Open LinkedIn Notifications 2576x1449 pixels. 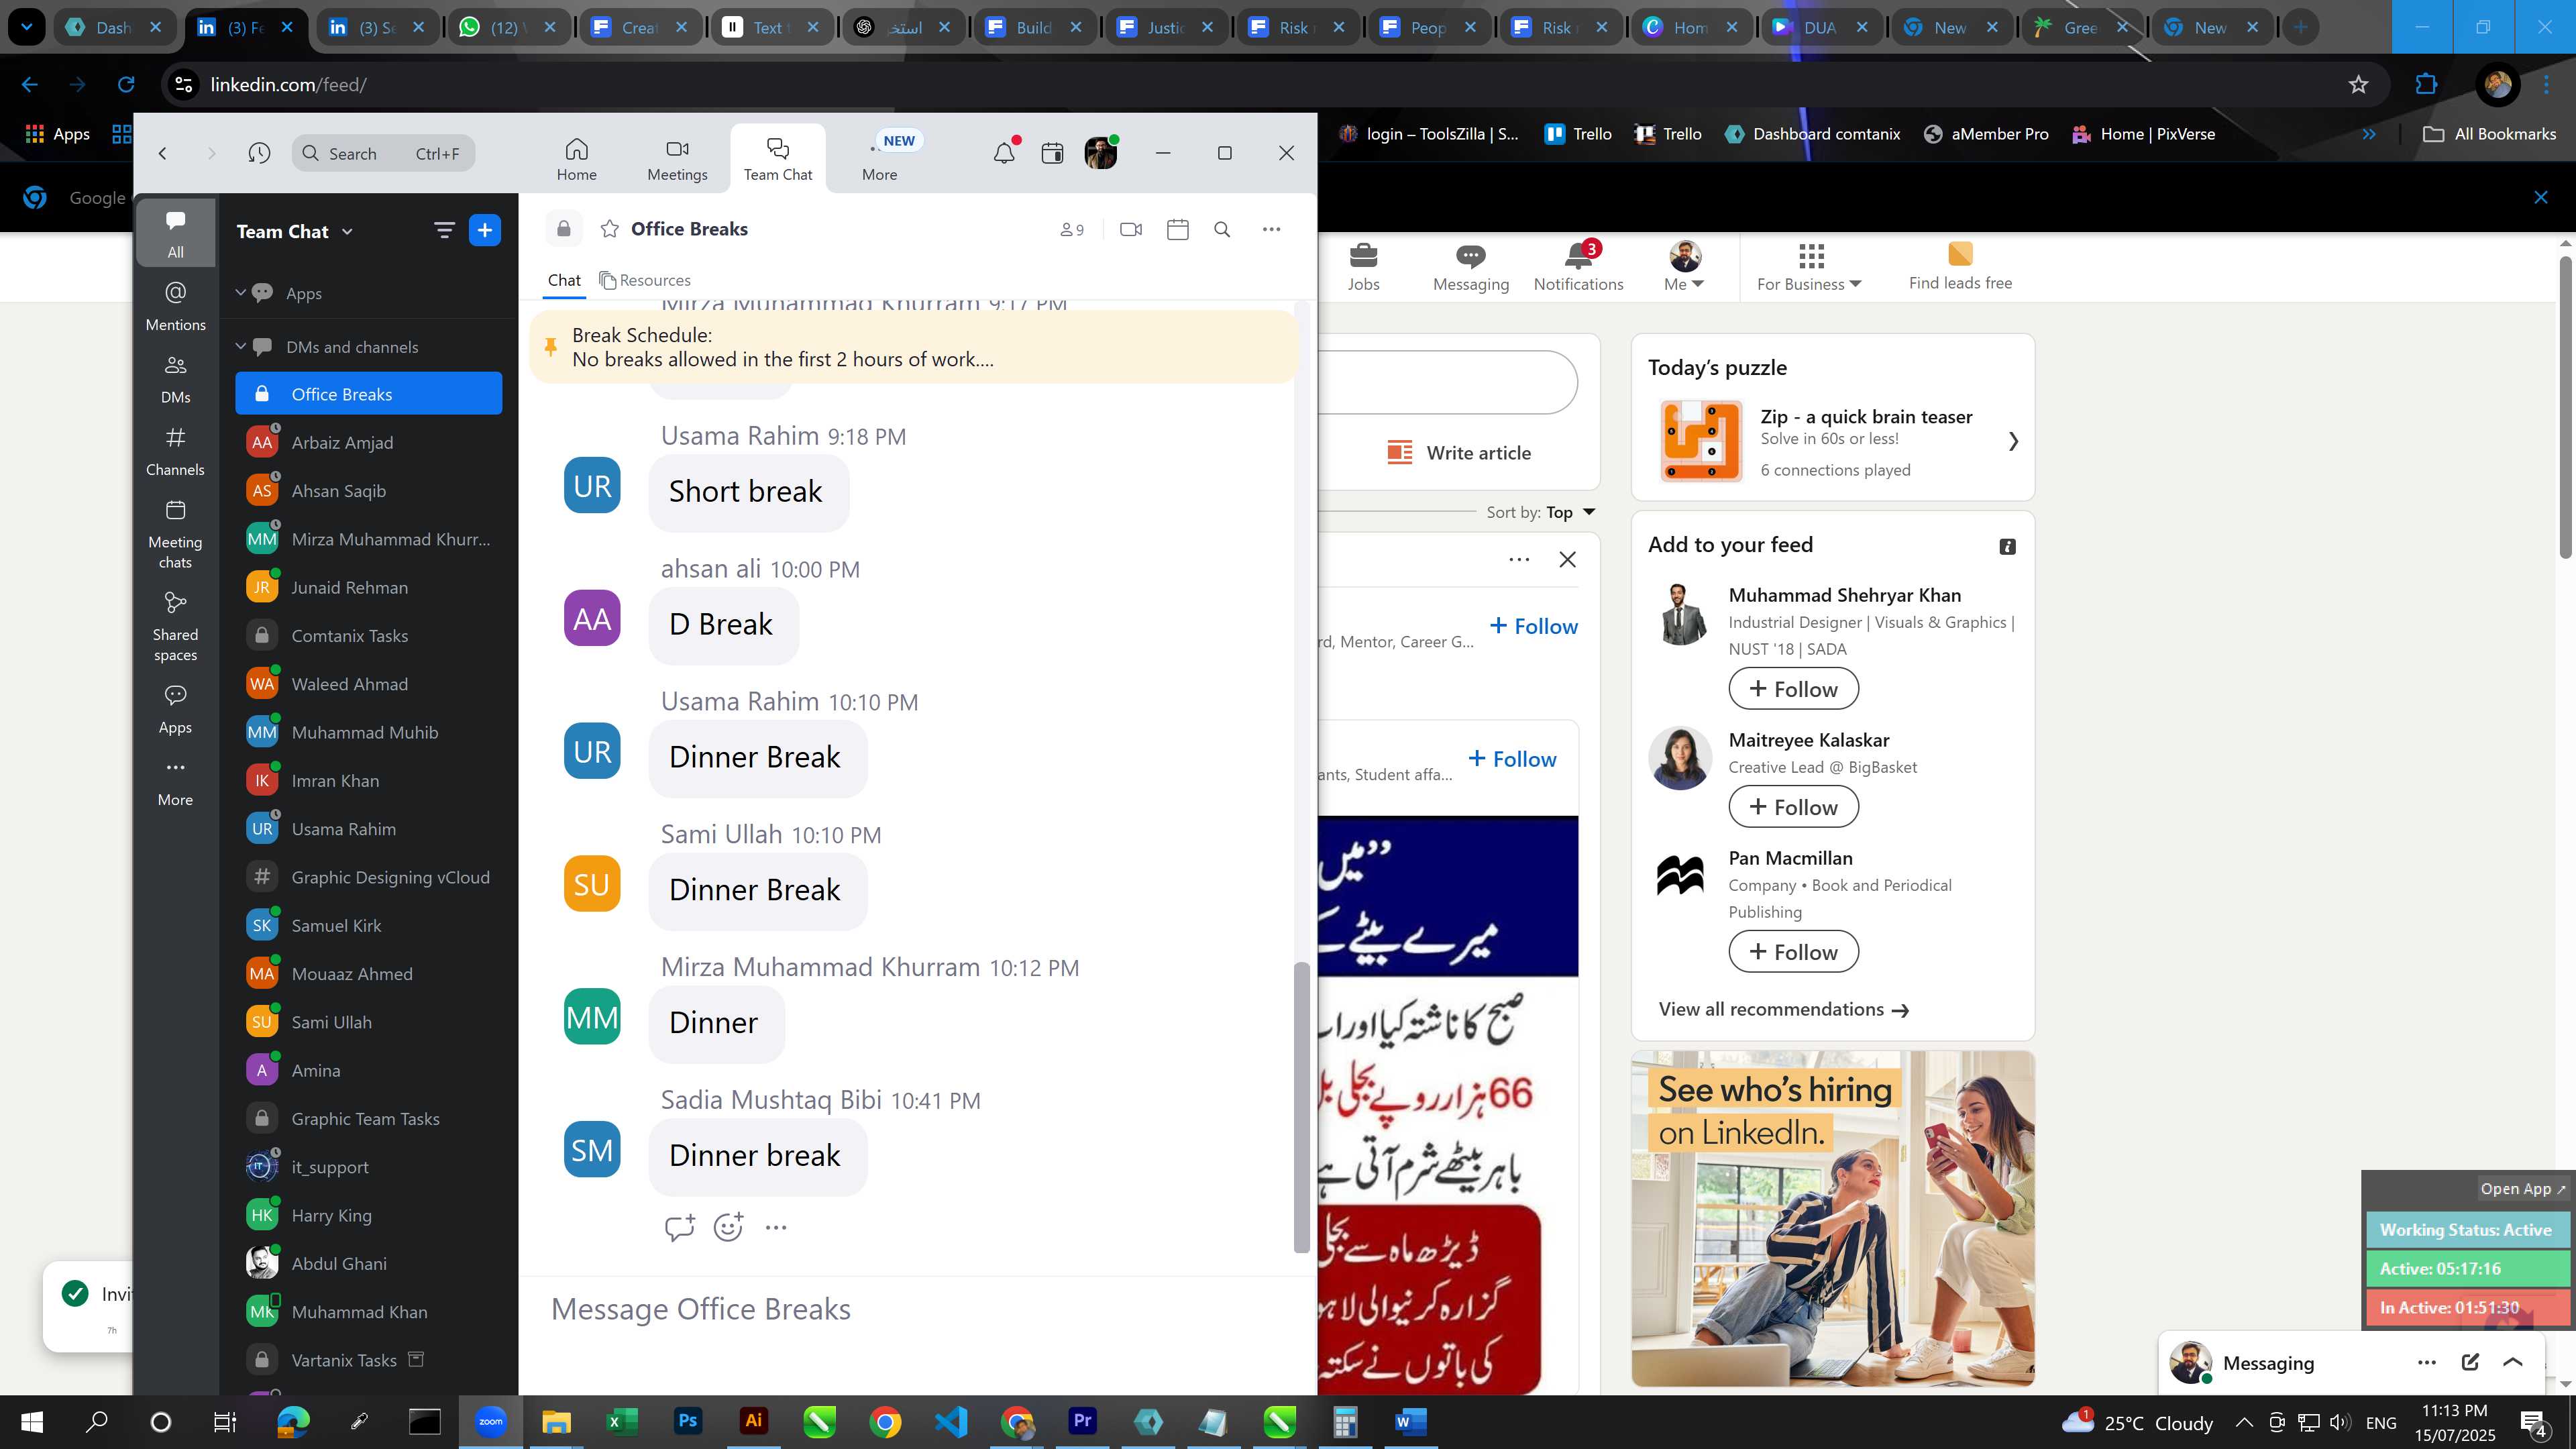1578,268
